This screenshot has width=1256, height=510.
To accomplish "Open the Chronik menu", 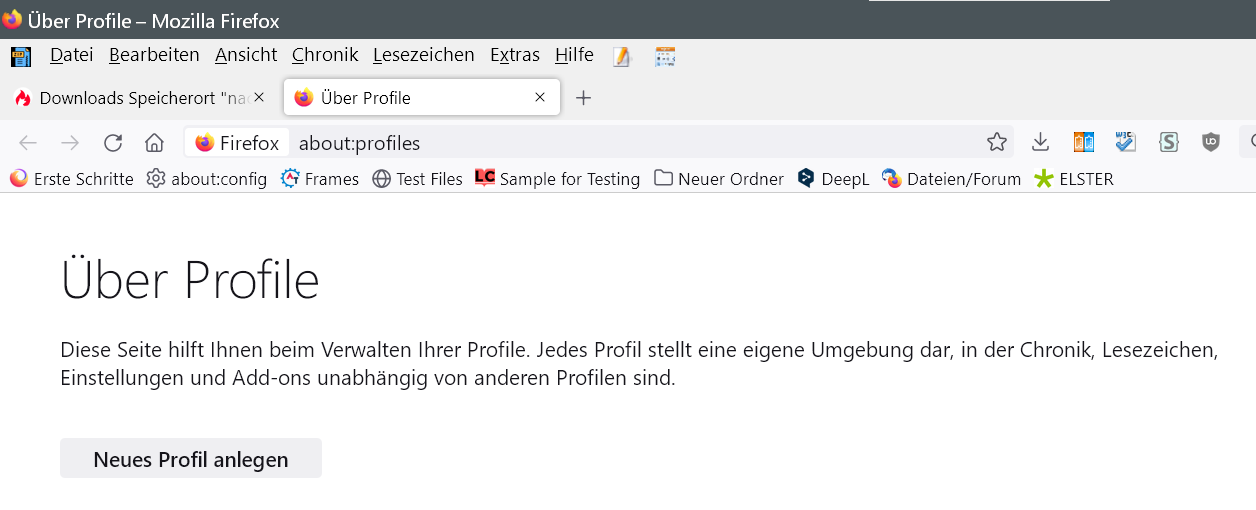I will click(325, 55).
